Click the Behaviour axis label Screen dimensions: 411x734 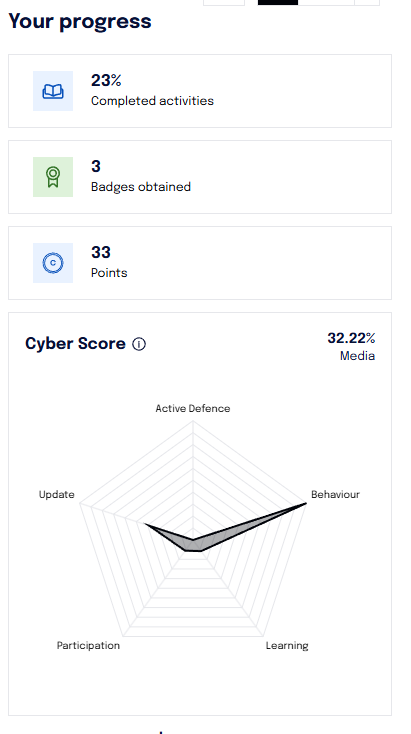pyautogui.click(x=335, y=494)
